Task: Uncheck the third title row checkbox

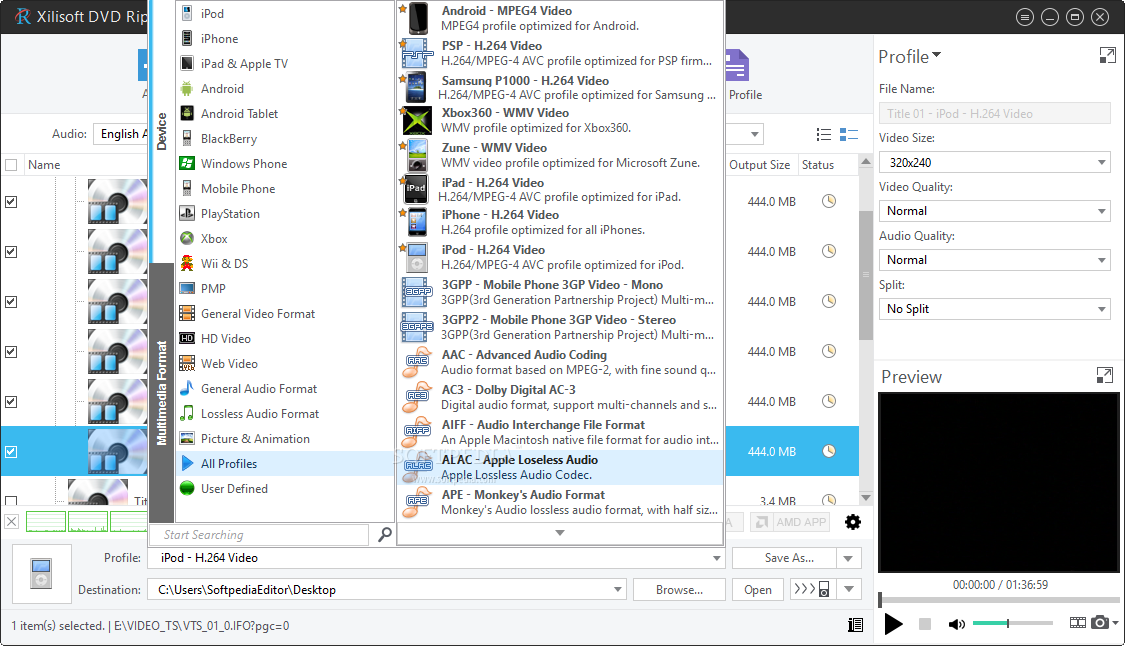Action: click(x=11, y=302)
